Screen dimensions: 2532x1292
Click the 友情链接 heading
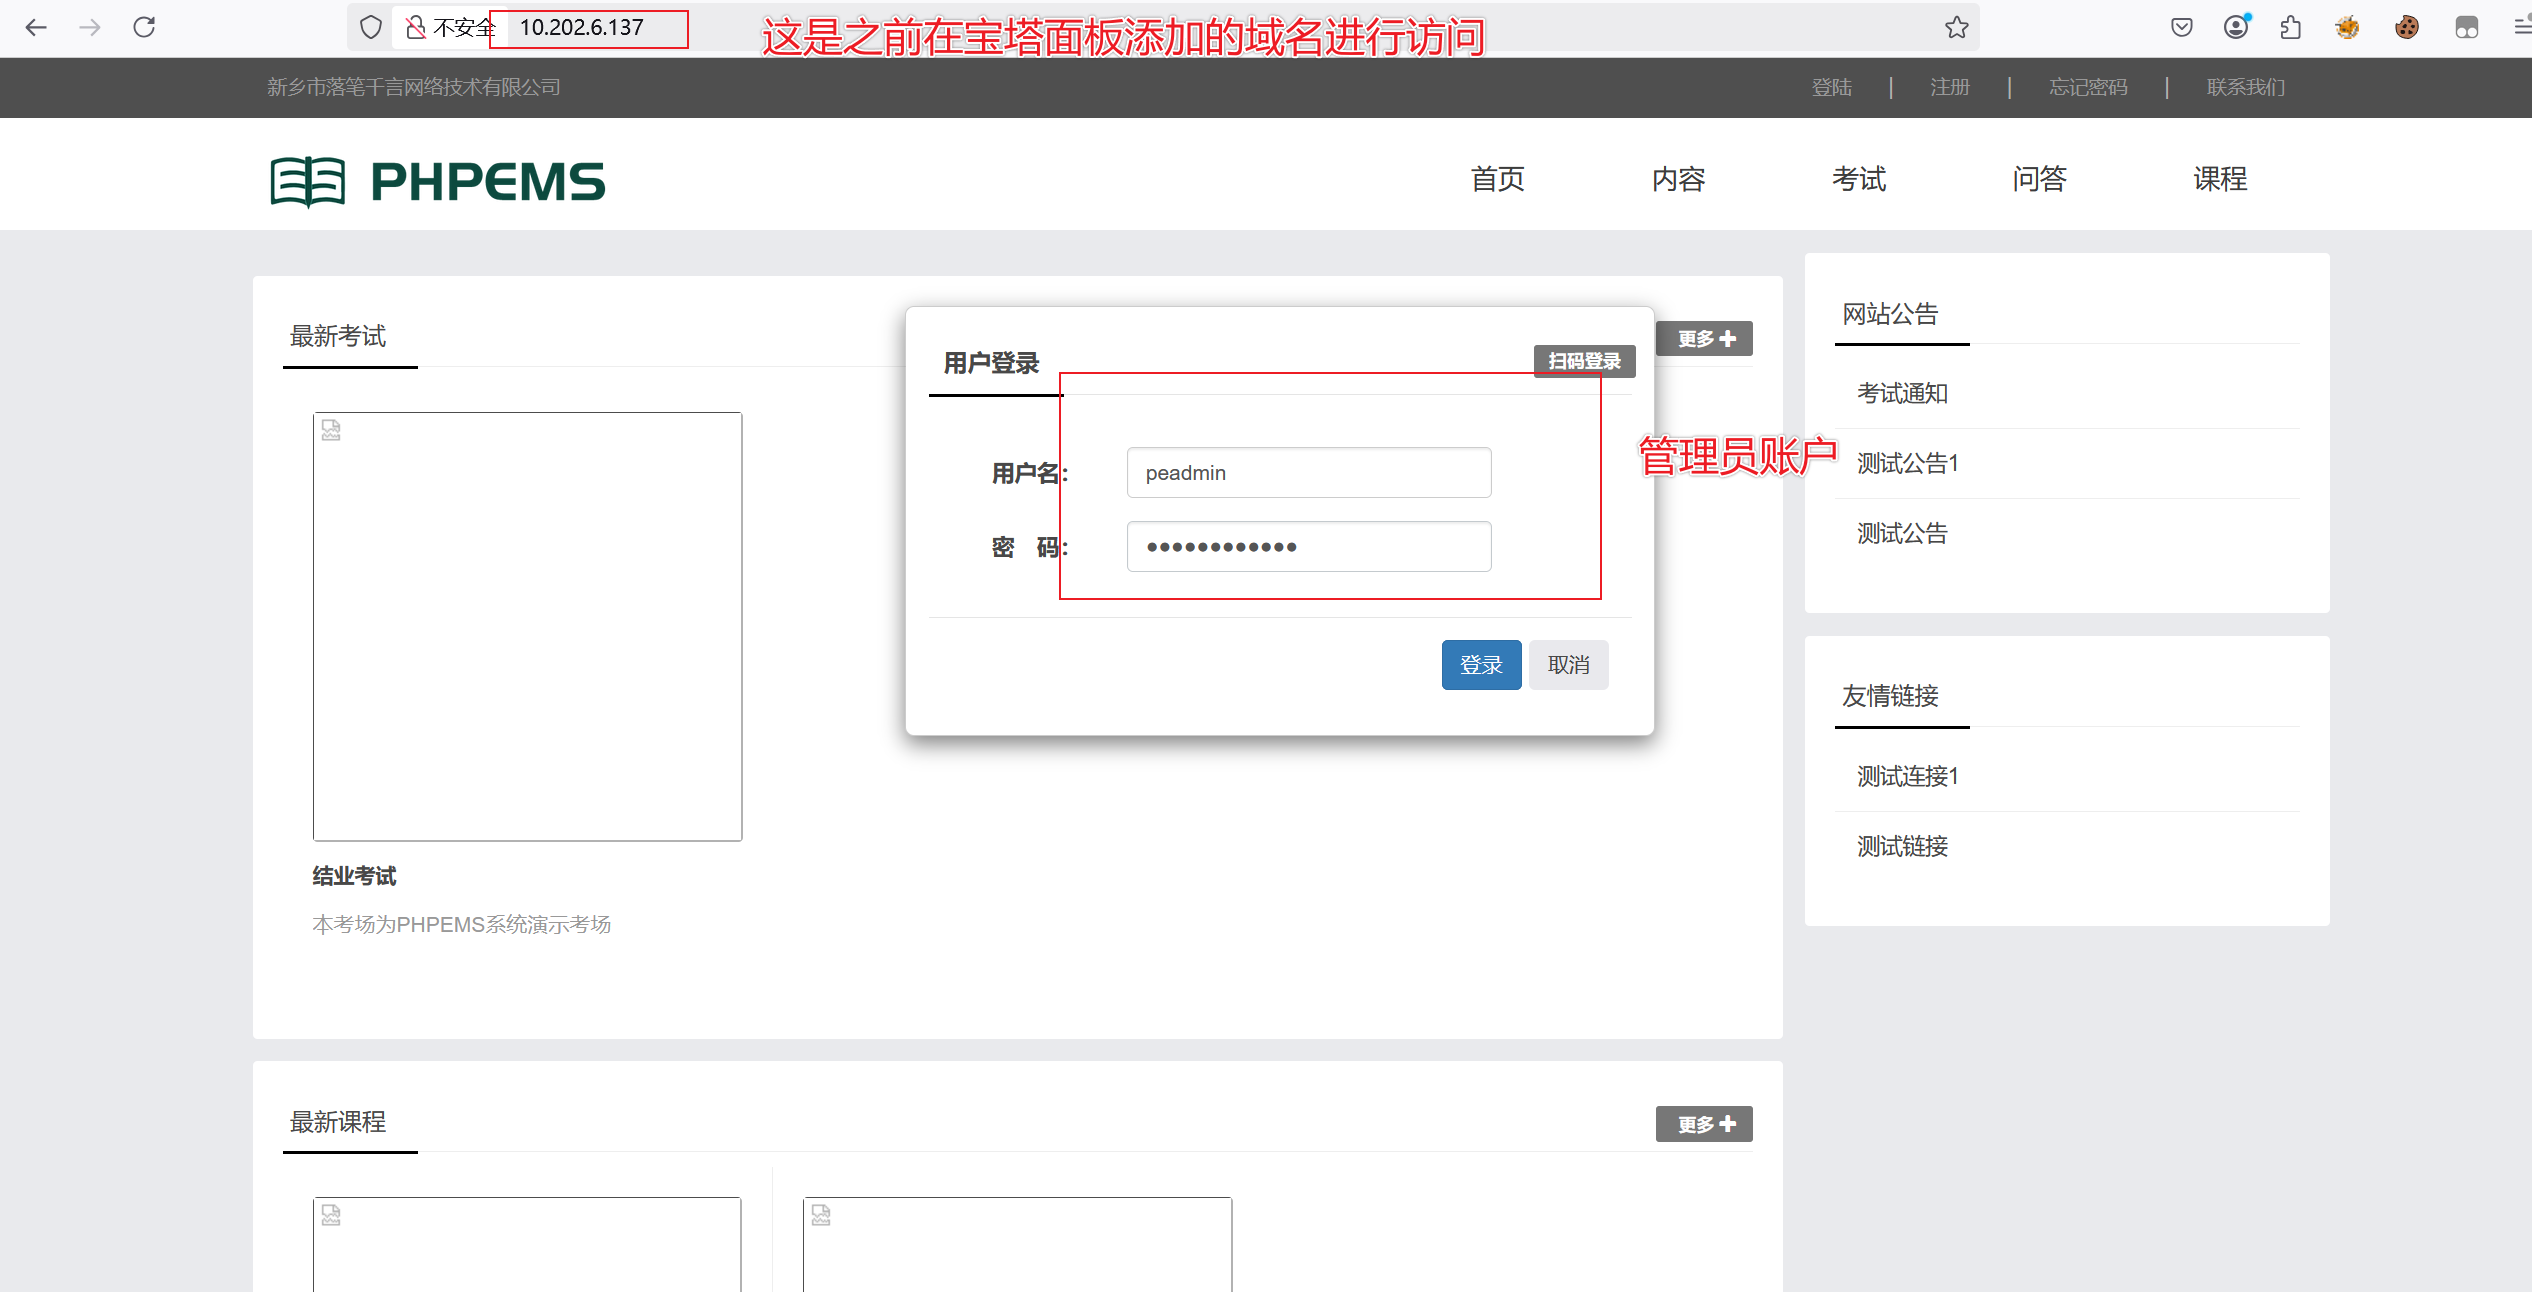pos(1890,696)
